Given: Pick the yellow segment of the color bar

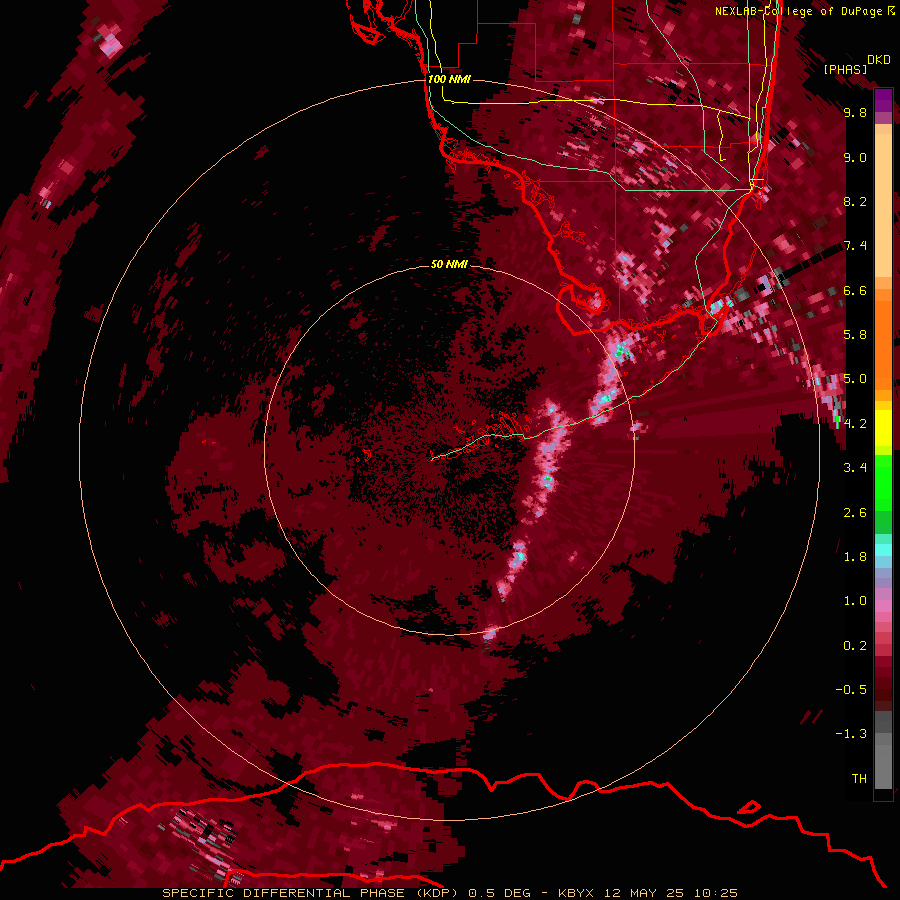Looking at the screenshot, I should pyautogui.click(x=883, y=428).
